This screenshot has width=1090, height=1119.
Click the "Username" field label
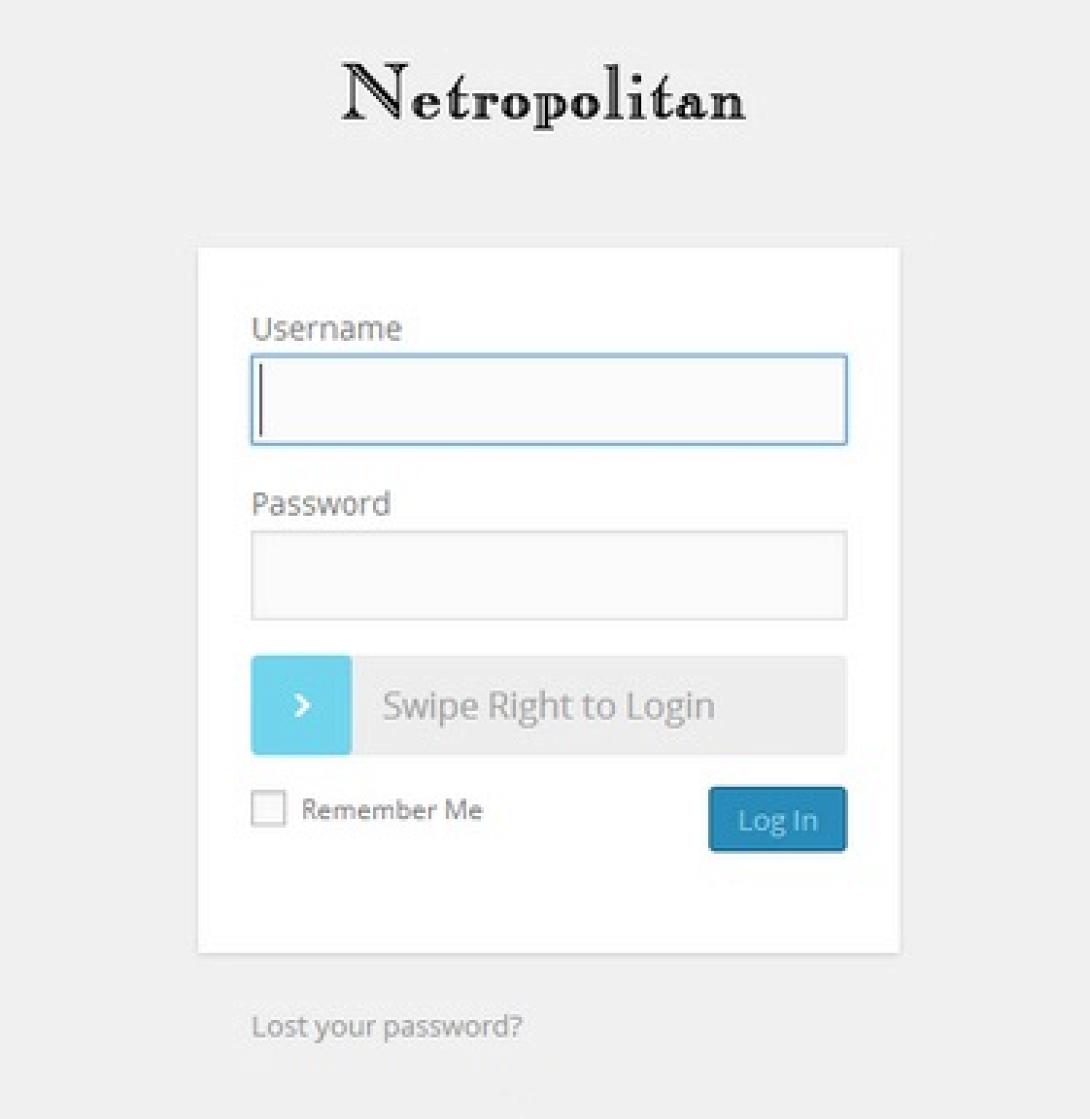pyautogui.click(x=326, y=329)
